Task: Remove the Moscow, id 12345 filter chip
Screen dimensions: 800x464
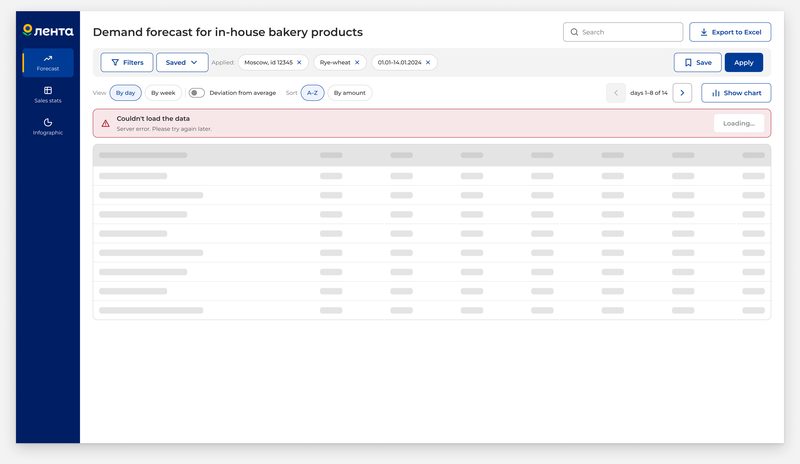Action: tap(299, 62)
